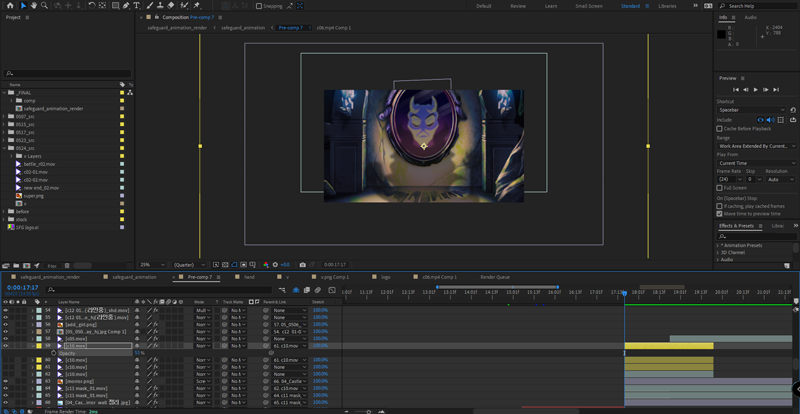This screenshot has width=800, height=414.
Task: Open the safeguard_animation timeline tab
Action: click(133, 276)
